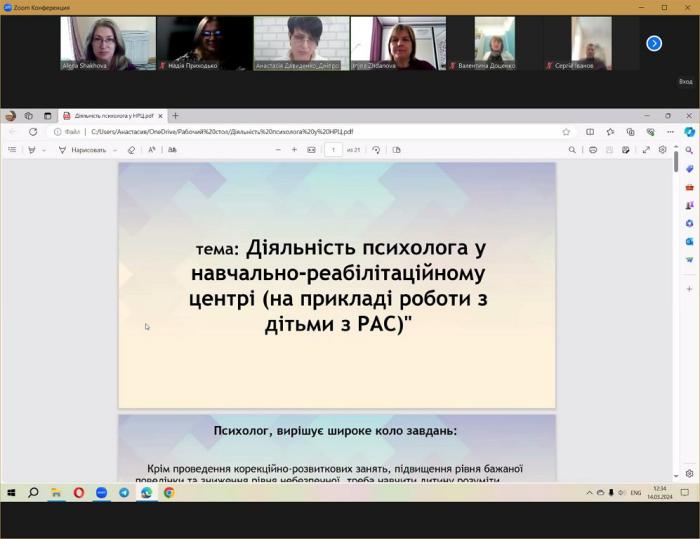Image resolution: width=700 pixels, height=539 pixels.
Task: Switch to Zoom app in taskbar
Action: pos(101,493)
